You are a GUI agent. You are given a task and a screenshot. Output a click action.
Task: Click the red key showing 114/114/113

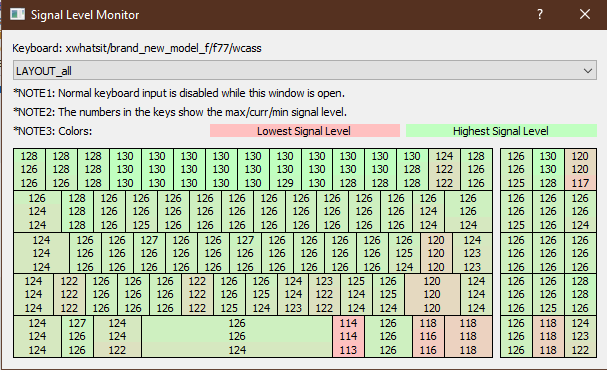pyautogui.click(x=348, y=336)
